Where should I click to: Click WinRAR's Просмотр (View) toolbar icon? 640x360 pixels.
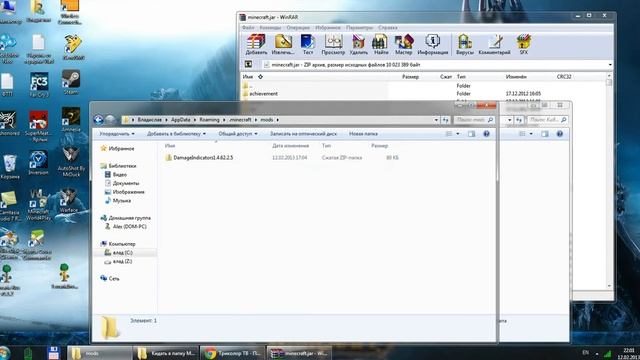tap(333, 44)
